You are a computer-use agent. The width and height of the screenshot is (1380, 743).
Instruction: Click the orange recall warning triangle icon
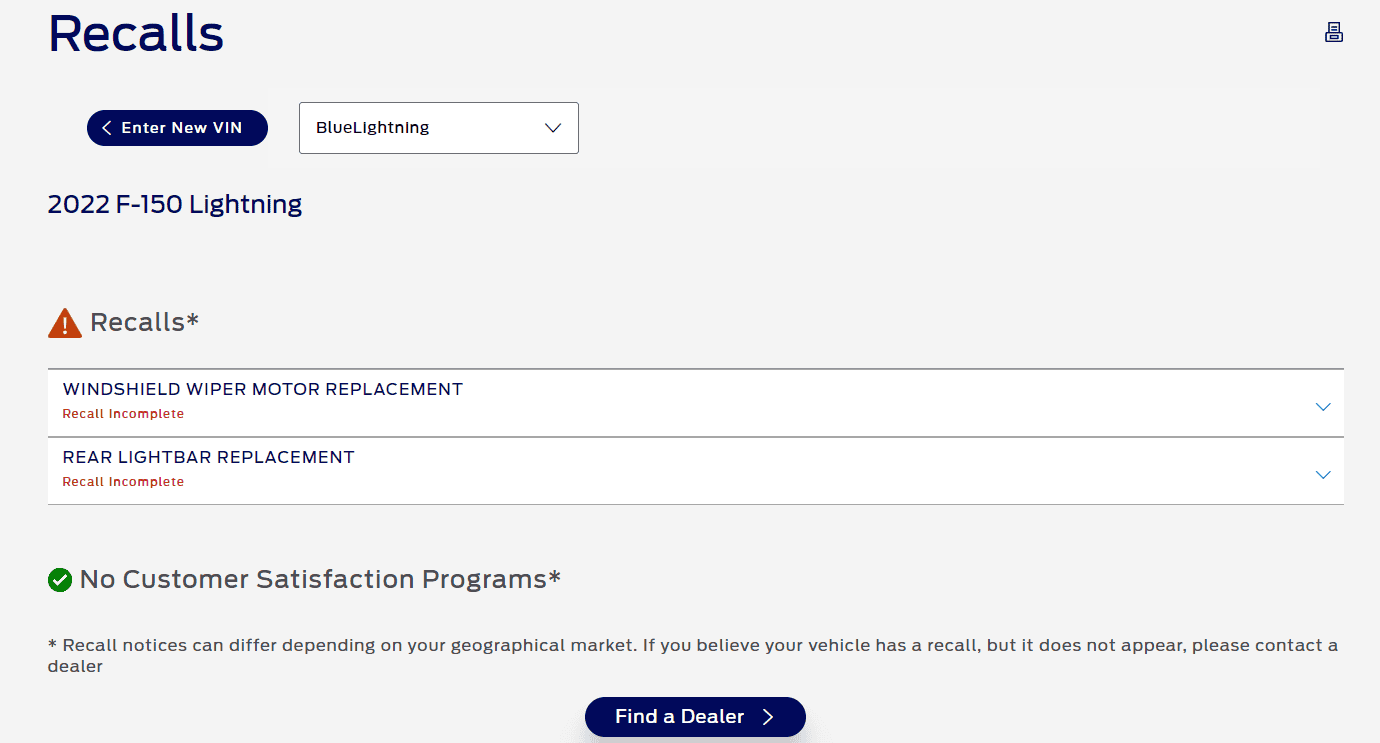[x=65, y=323]
